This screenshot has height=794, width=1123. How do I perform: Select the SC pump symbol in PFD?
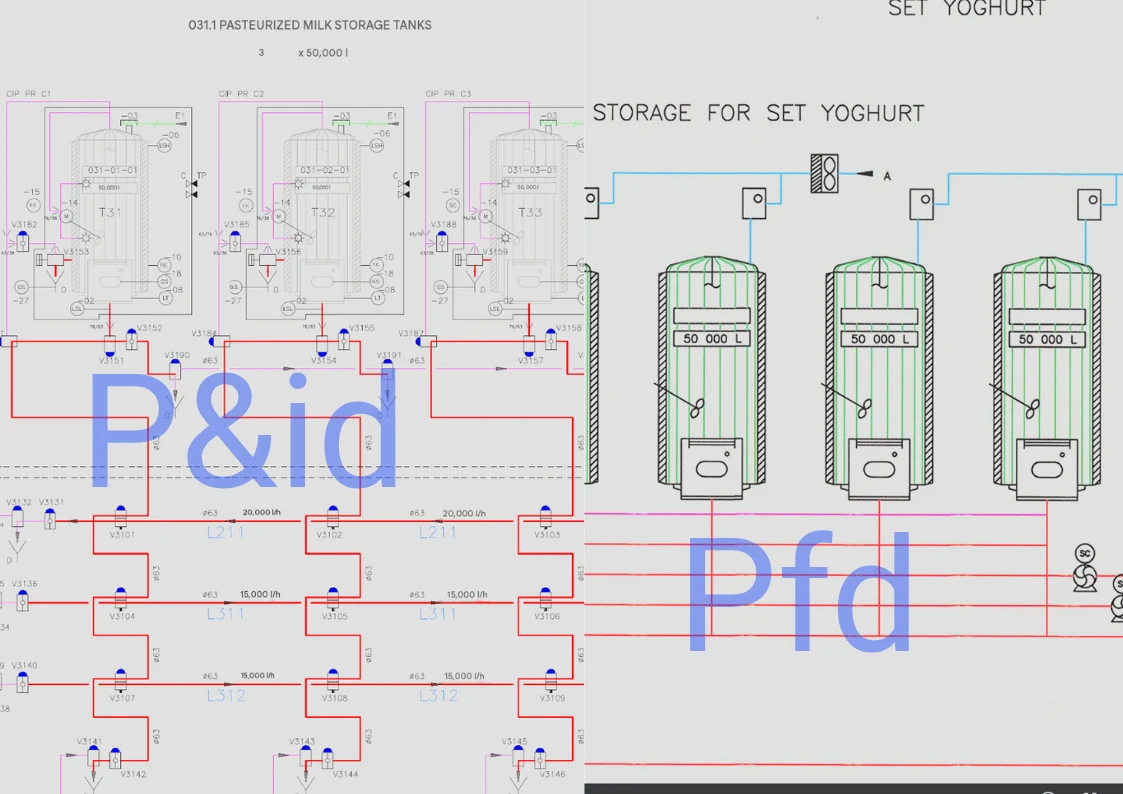pos(1084,568)
